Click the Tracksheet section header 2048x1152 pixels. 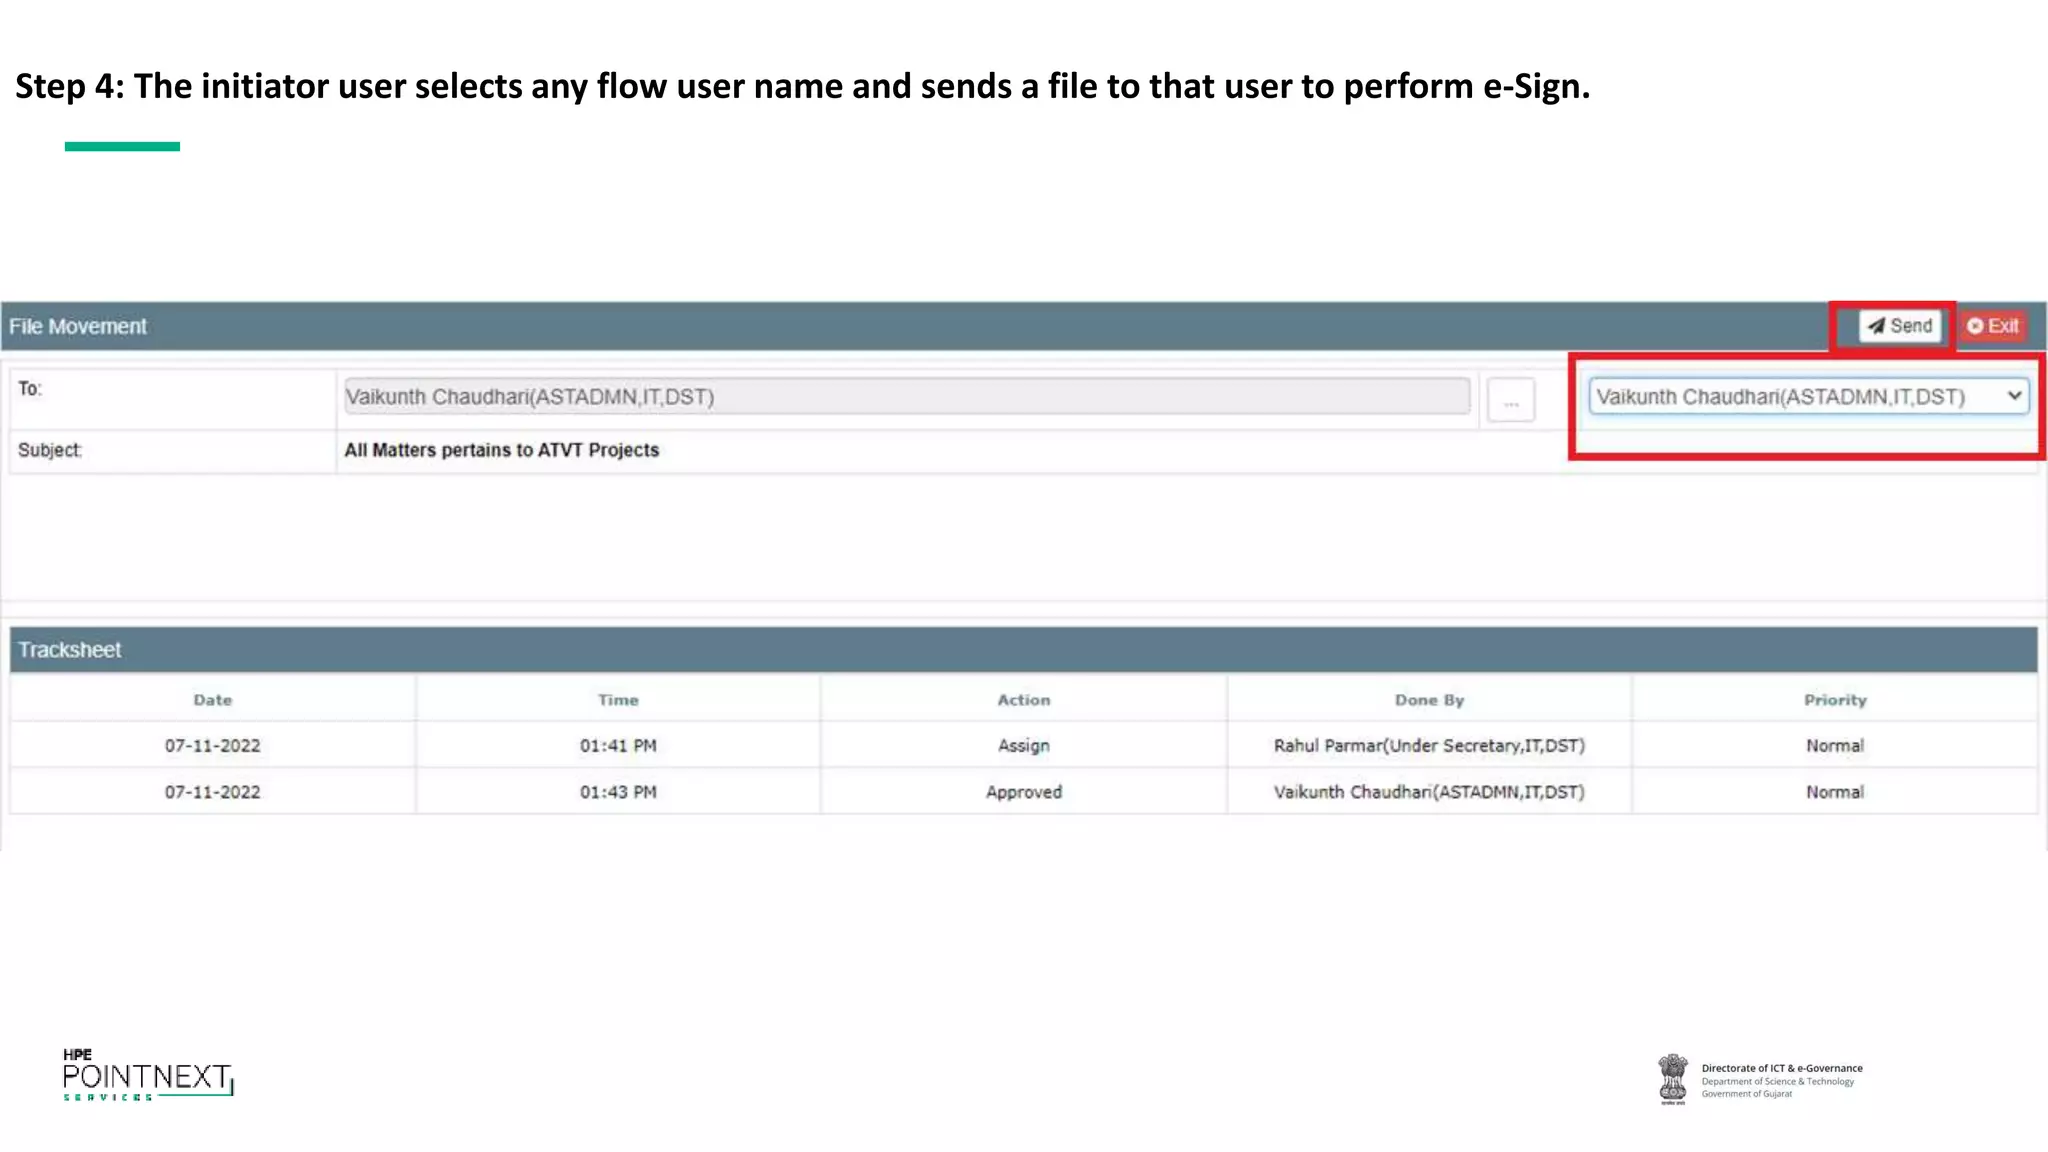click(x=70, y=650)
